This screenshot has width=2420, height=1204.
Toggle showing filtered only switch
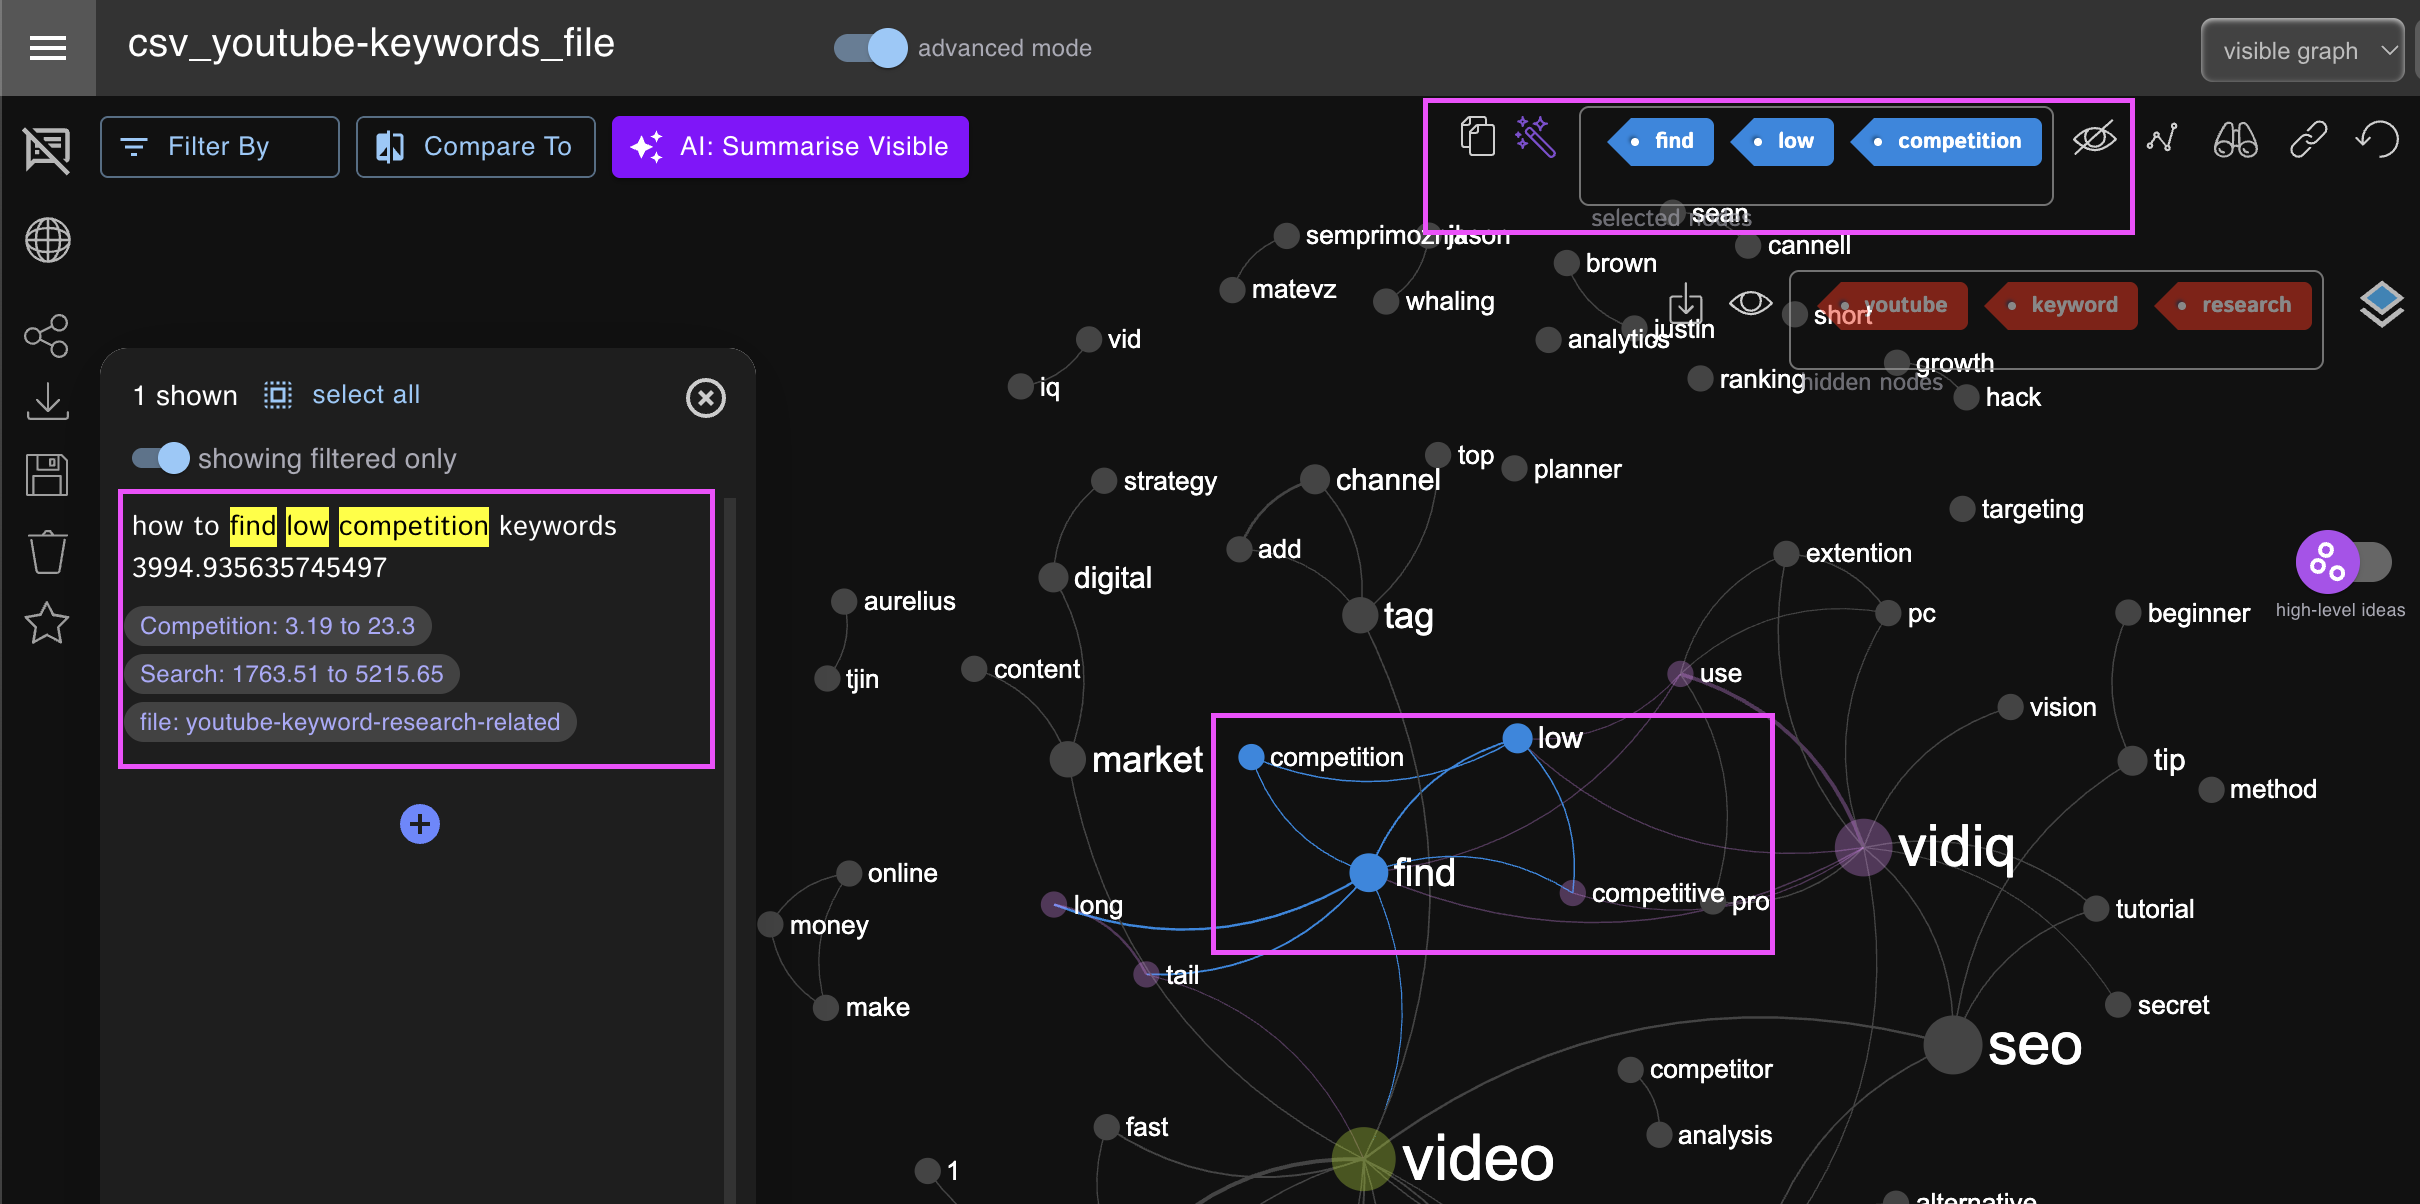[161, 458]
